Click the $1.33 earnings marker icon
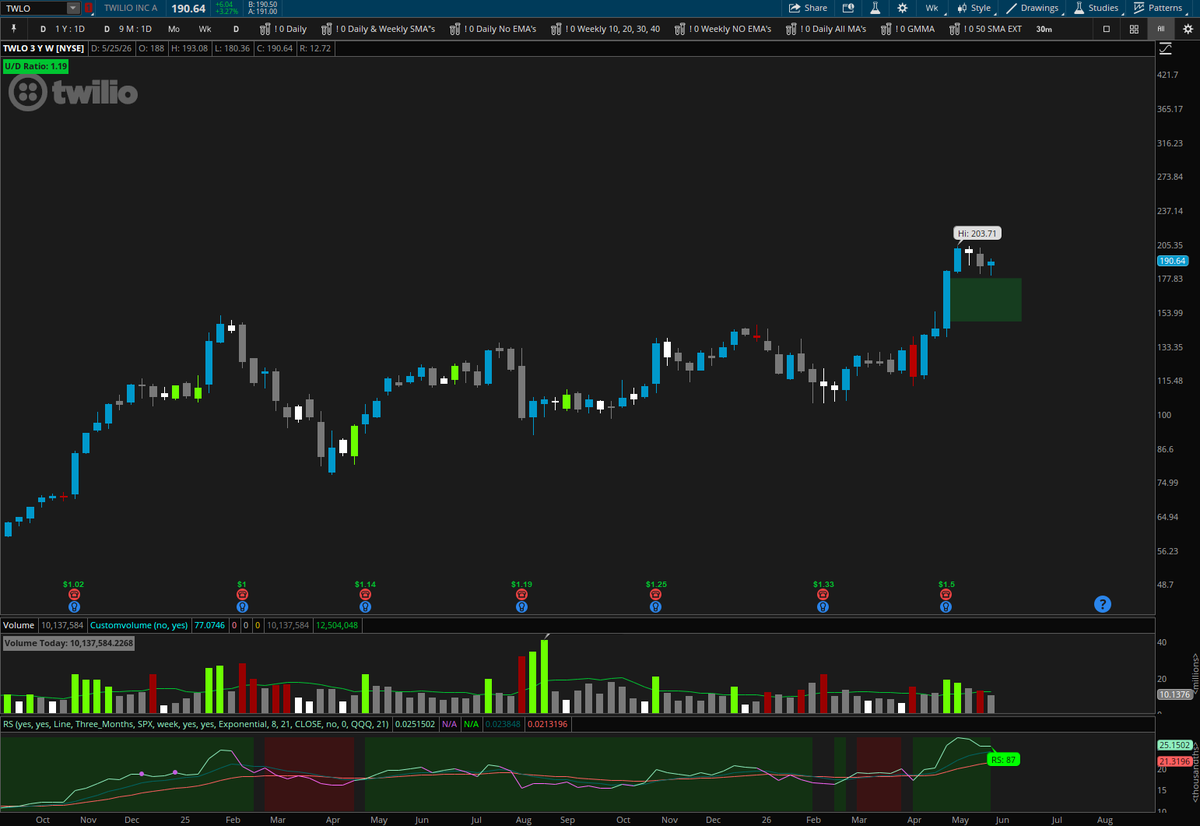 (822, 594)
